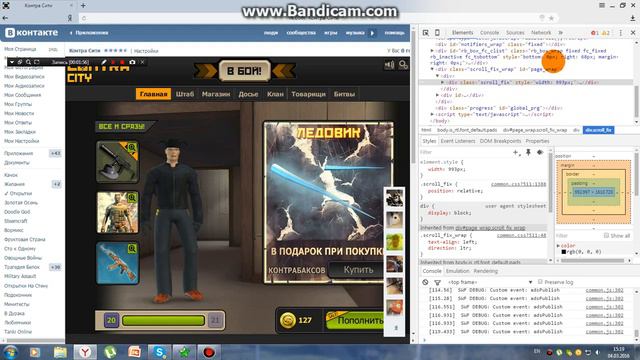Viewport: 640px width, 360px height.
Task: Expand the selected scroll_fix div node
Action: (x=443, y=82)
